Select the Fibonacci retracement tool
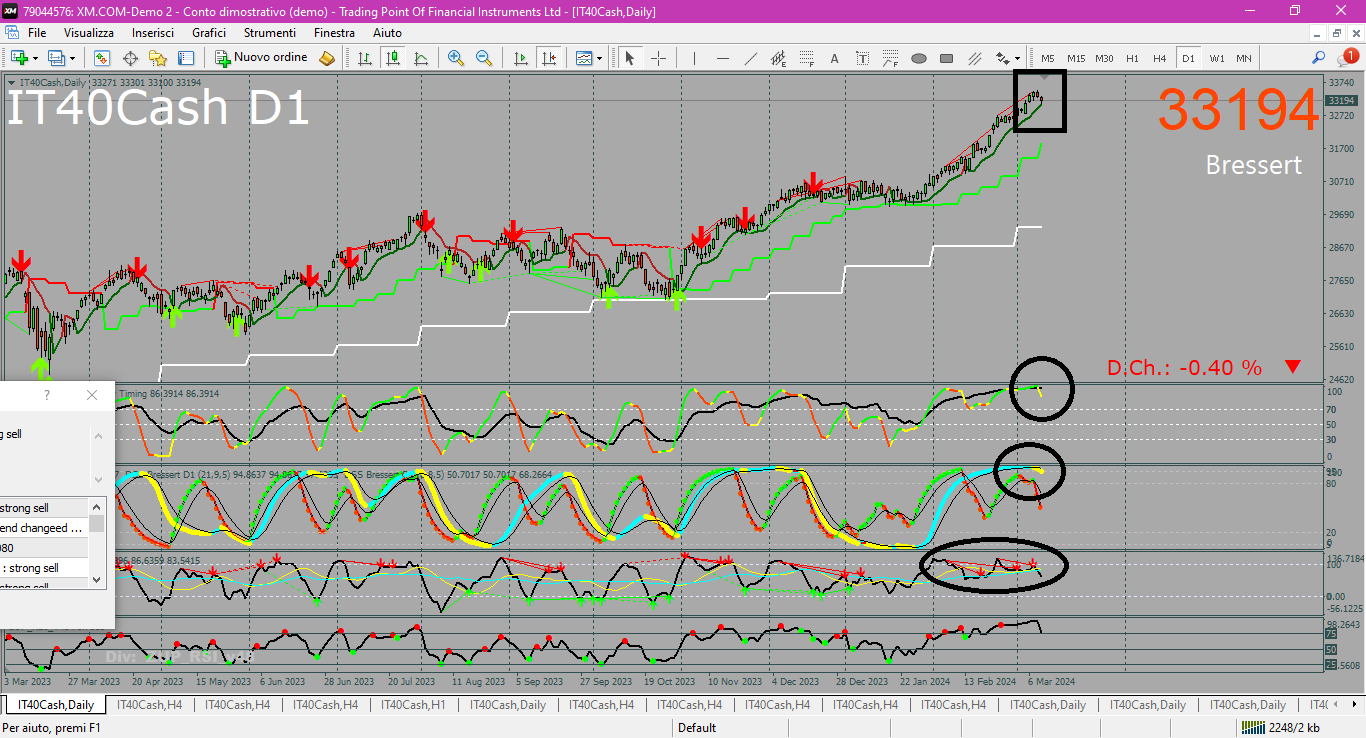The image size is (1366, 738). coord(807,58)
